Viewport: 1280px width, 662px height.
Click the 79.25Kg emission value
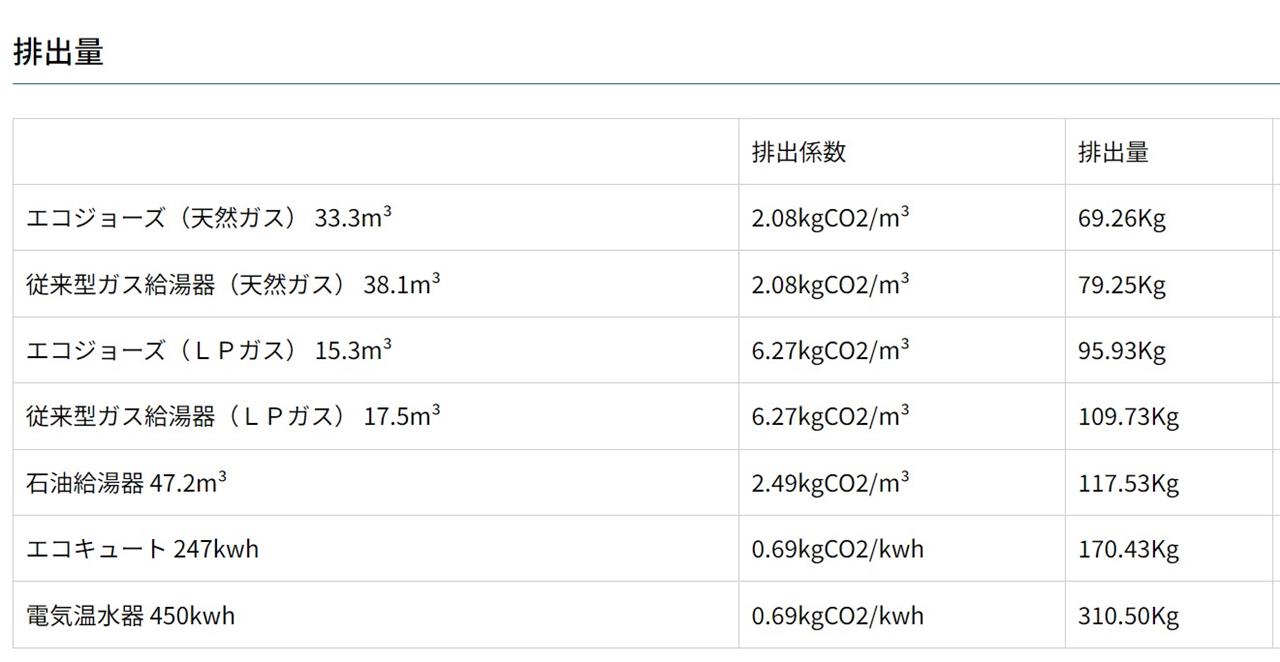point(1122,284)
